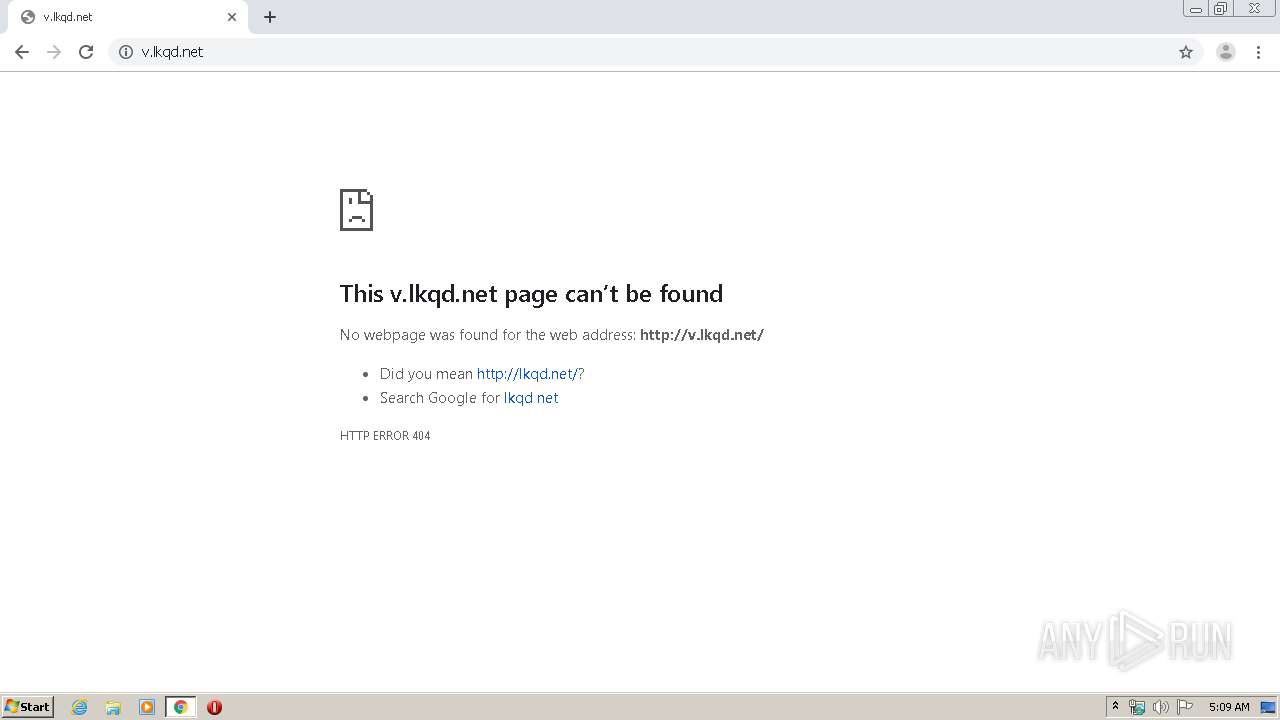Open a new tab

coord(270,17)
